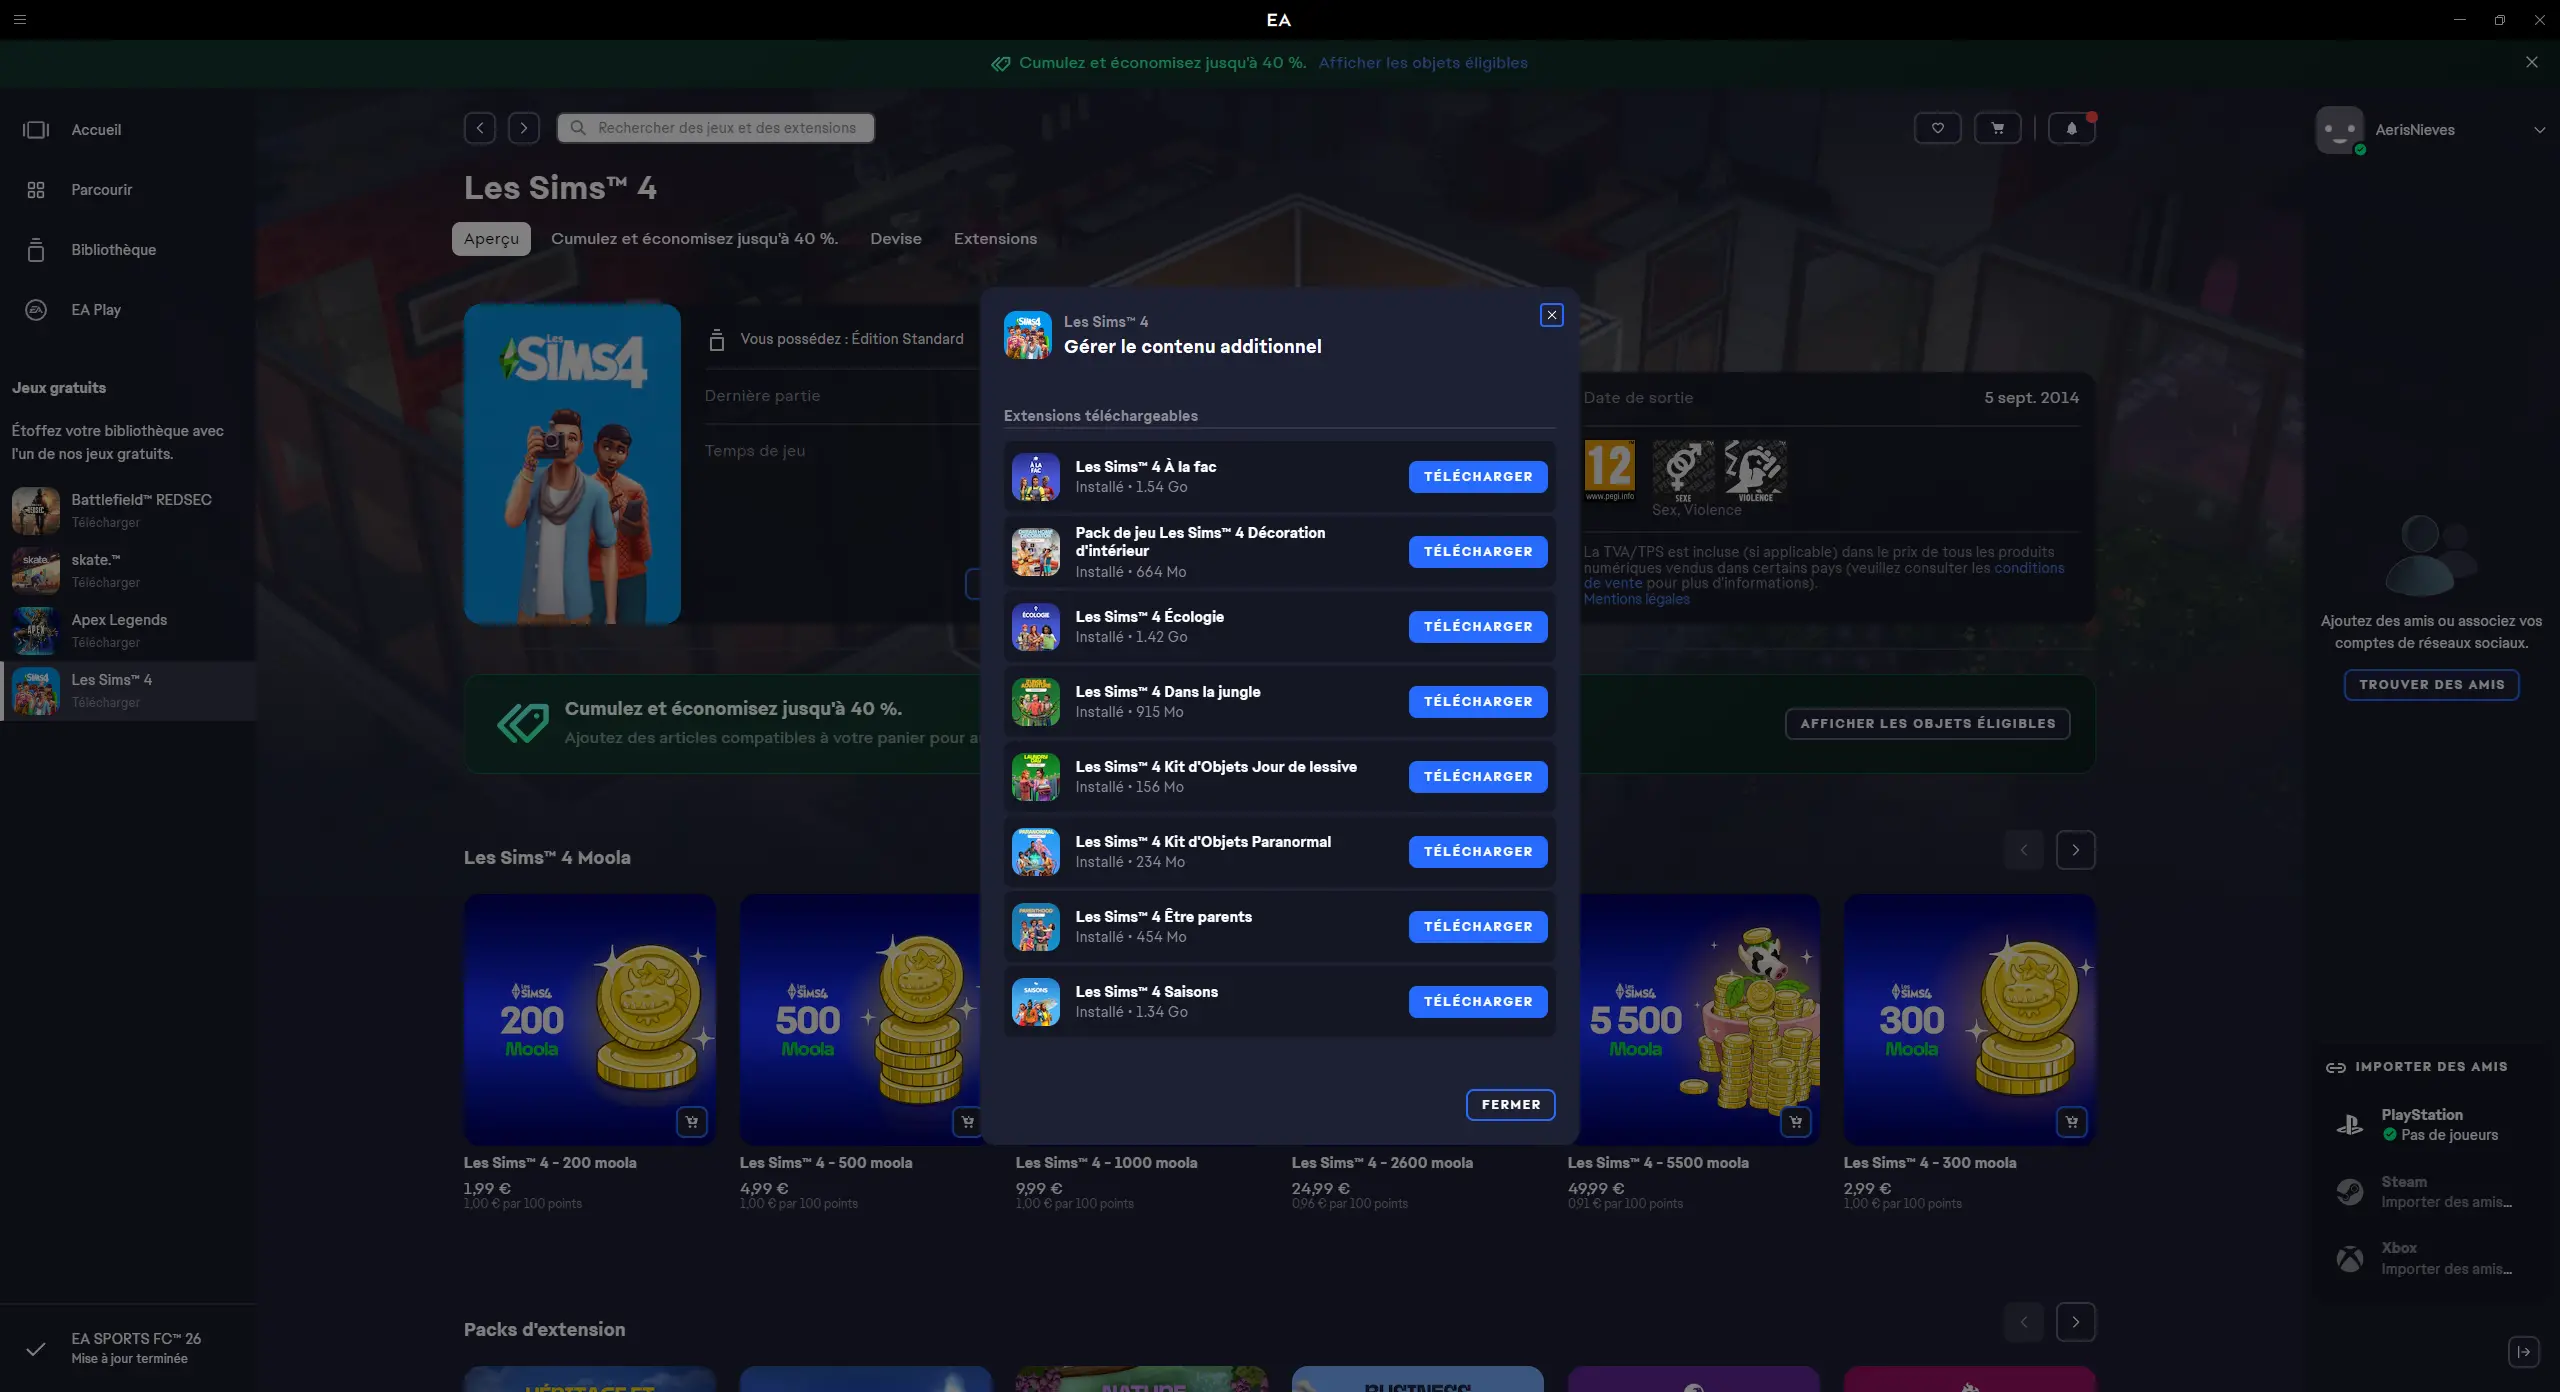Show next Packs d'extension with right arrow

(2076, 1322)
